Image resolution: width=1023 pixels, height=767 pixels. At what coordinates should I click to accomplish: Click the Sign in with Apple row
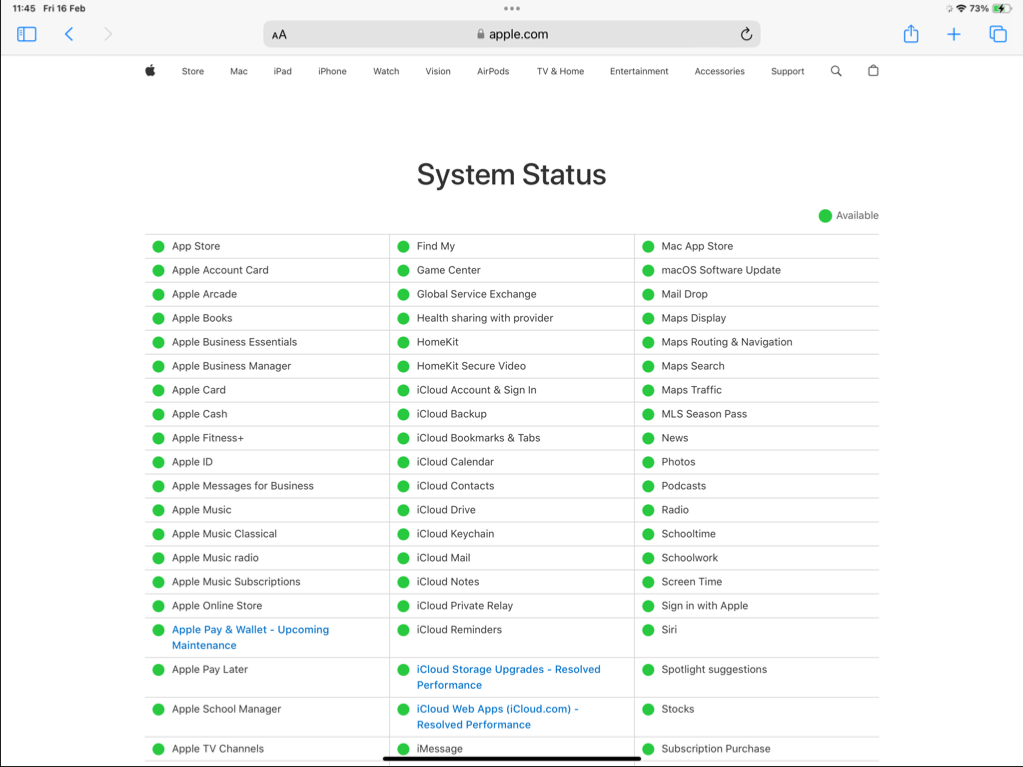(757, 606)
